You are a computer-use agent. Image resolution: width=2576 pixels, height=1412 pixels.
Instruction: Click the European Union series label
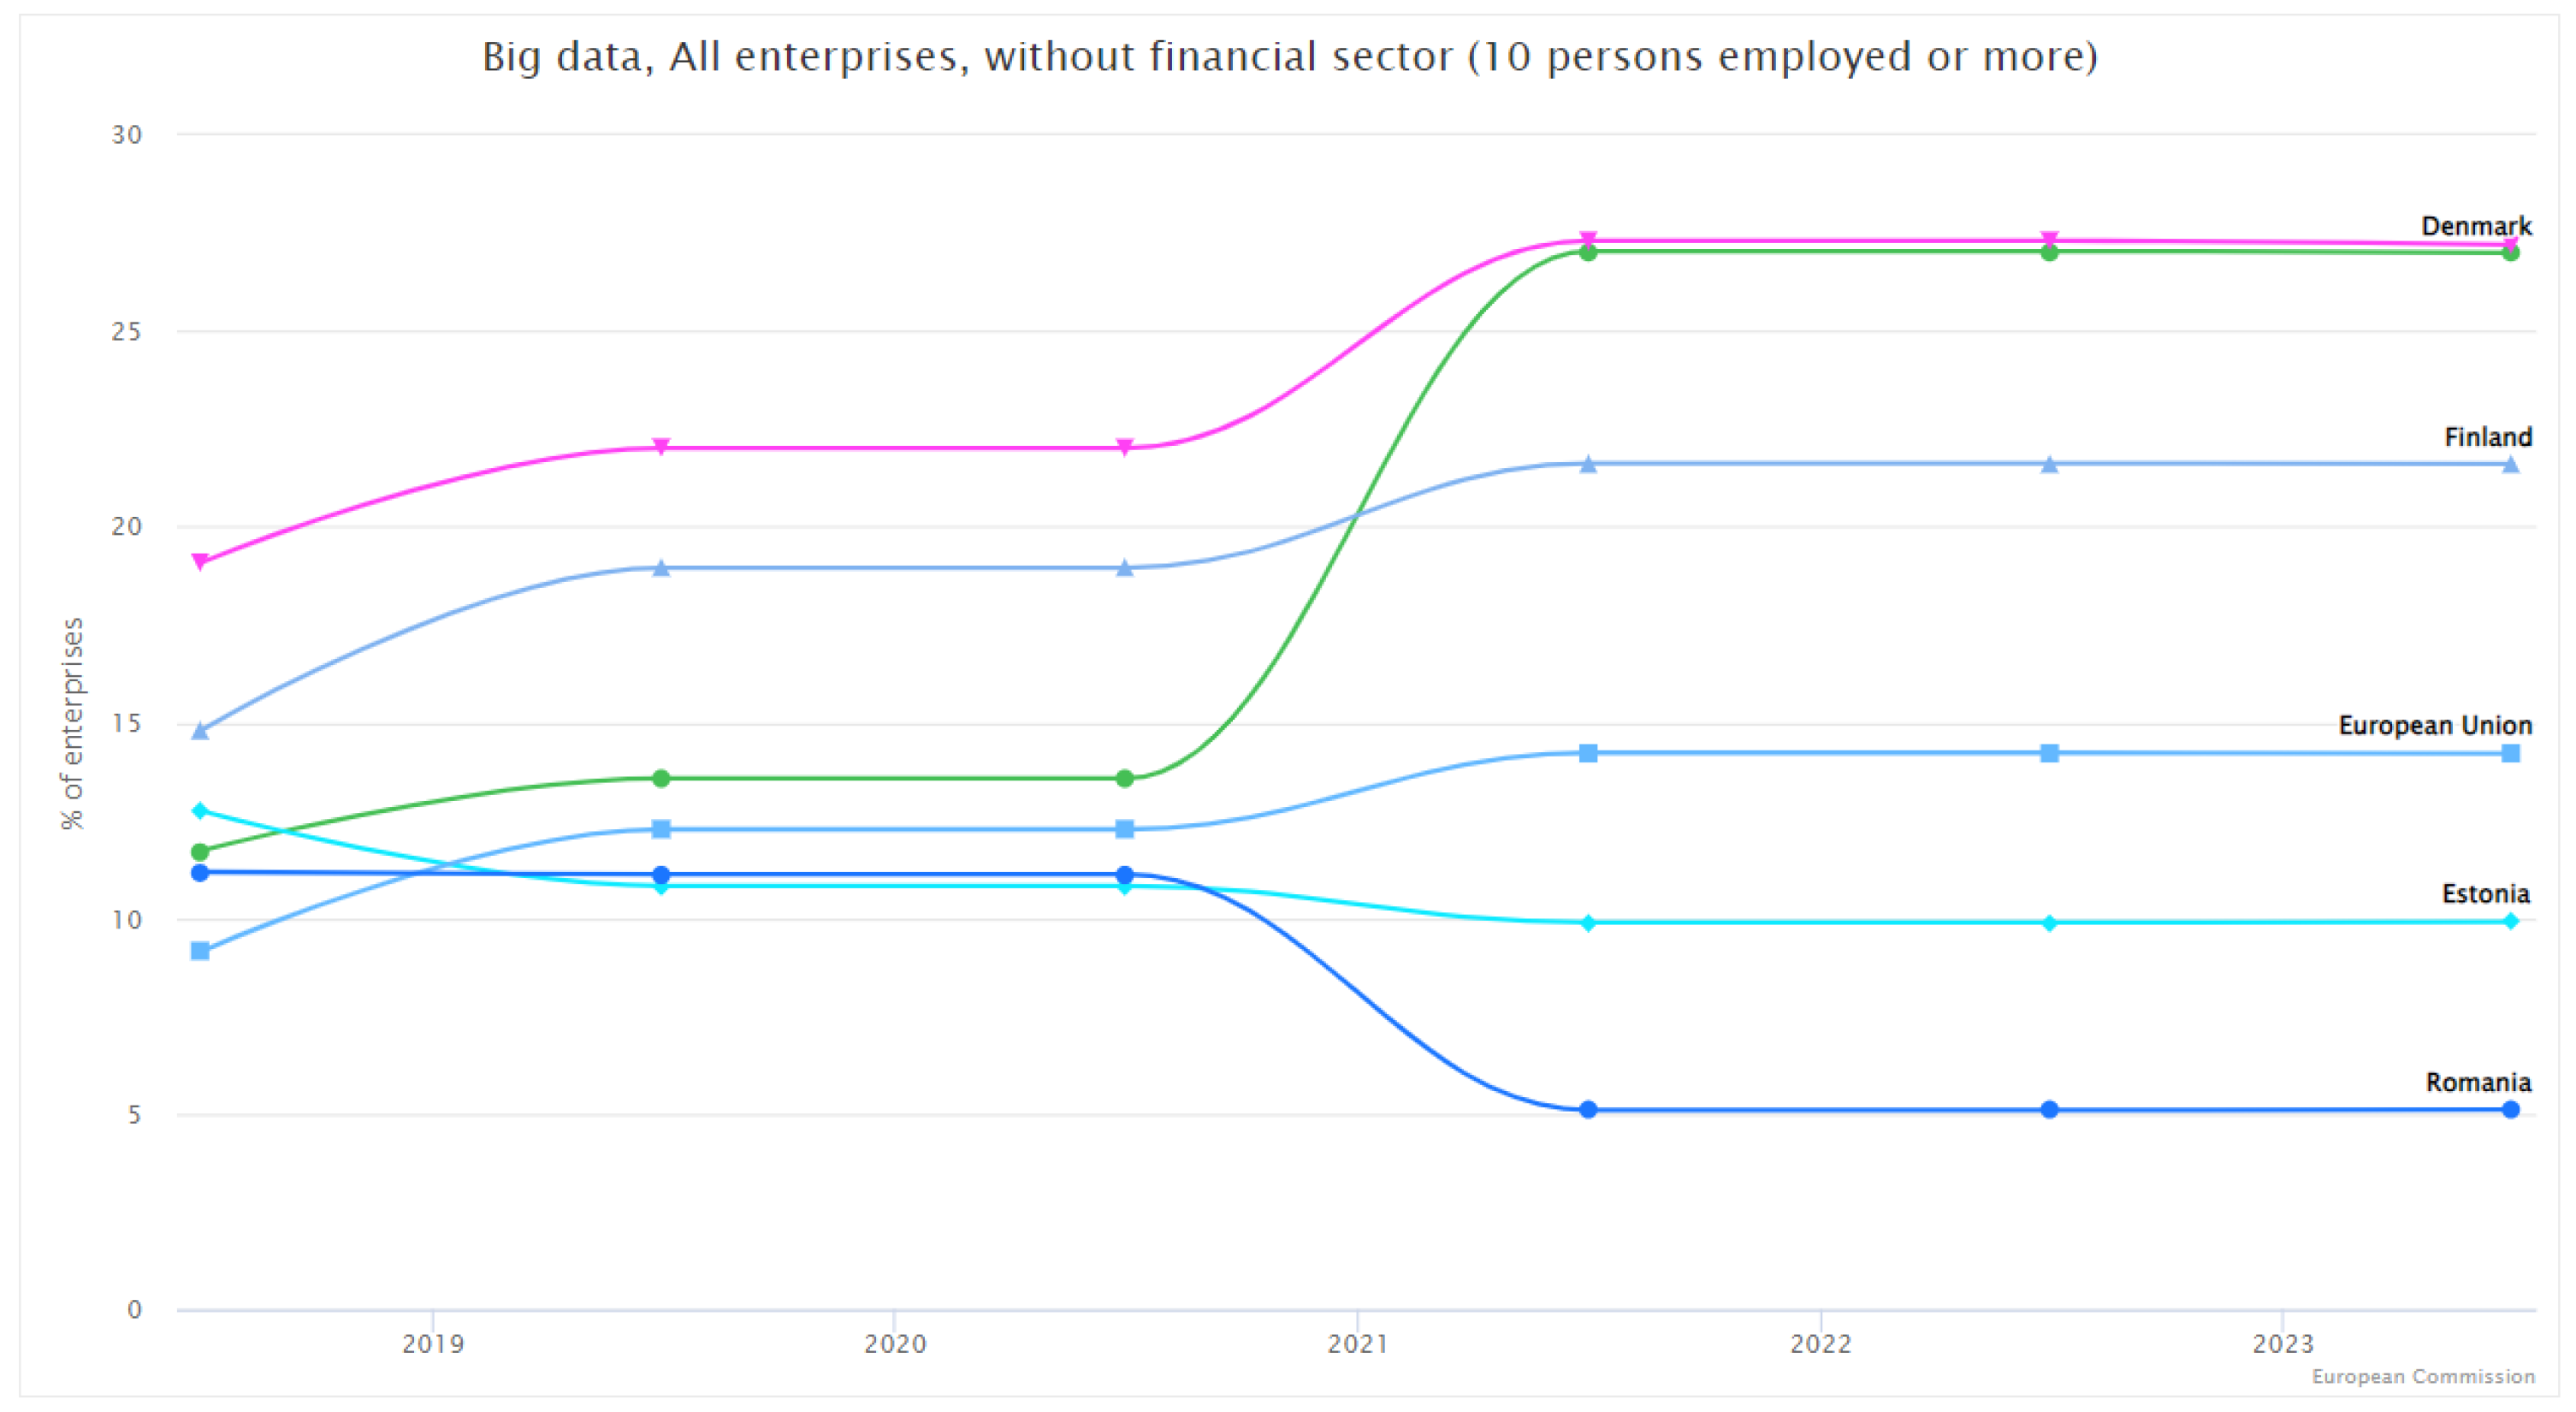tap(2434, 725)
